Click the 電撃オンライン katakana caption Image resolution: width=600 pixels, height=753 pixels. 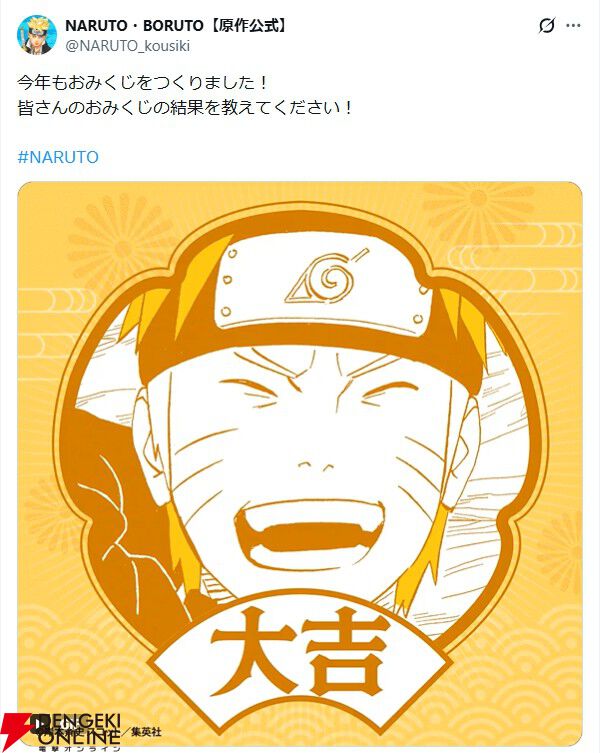point(79,748)
